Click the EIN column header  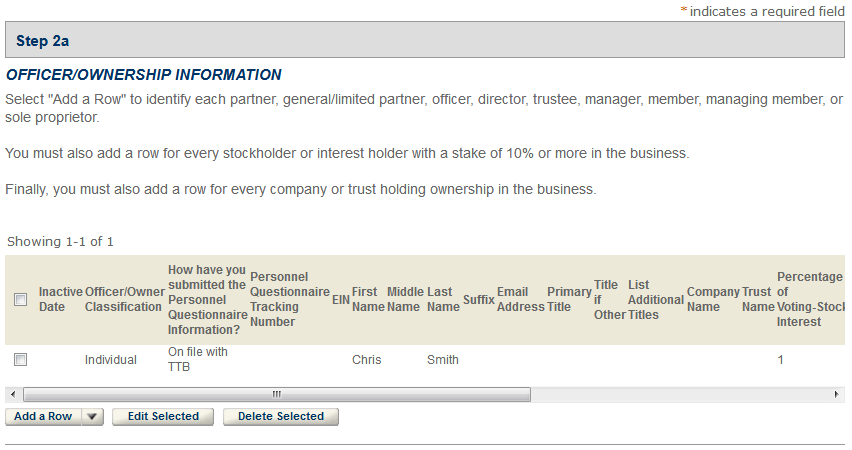tap(340, 299)
